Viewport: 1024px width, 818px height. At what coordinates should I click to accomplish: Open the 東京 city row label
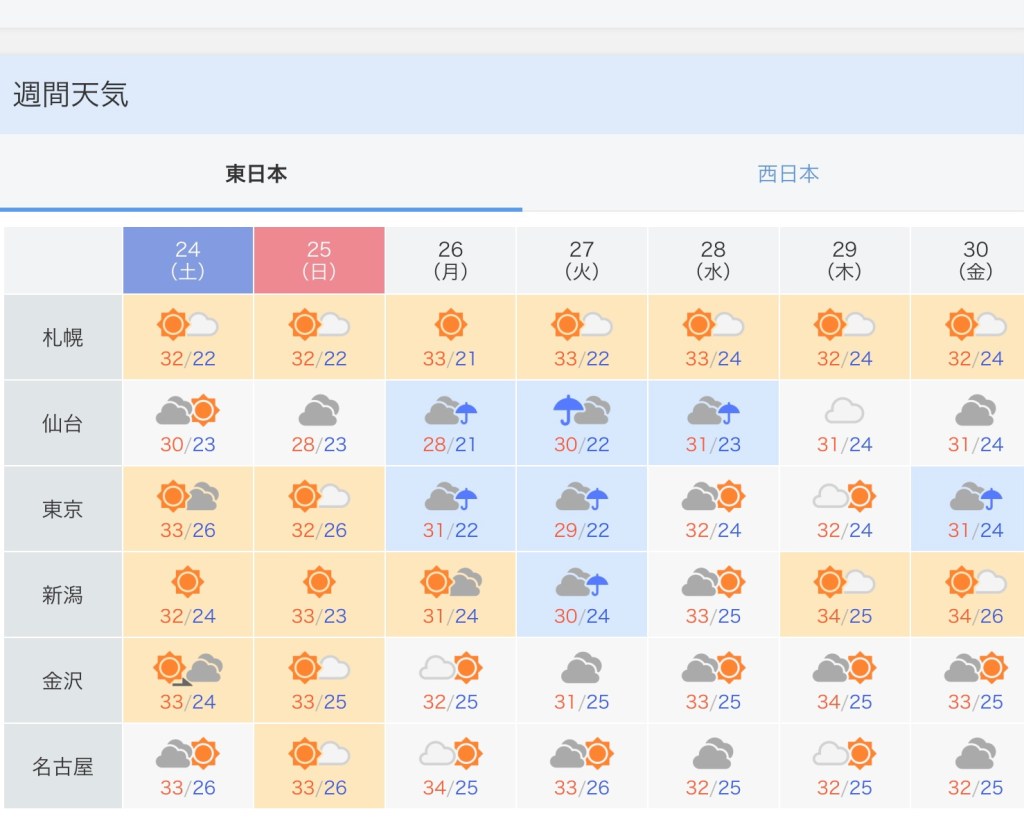pyautogui.click(x=63, y=510)
